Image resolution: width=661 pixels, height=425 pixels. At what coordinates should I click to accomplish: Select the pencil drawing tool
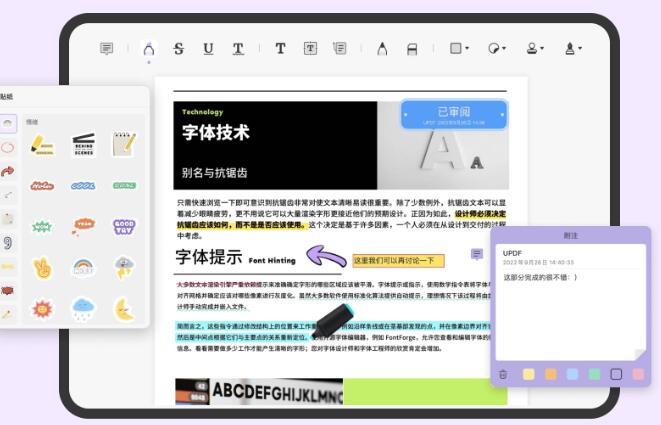pyautogui.click(x=382, y=48)
